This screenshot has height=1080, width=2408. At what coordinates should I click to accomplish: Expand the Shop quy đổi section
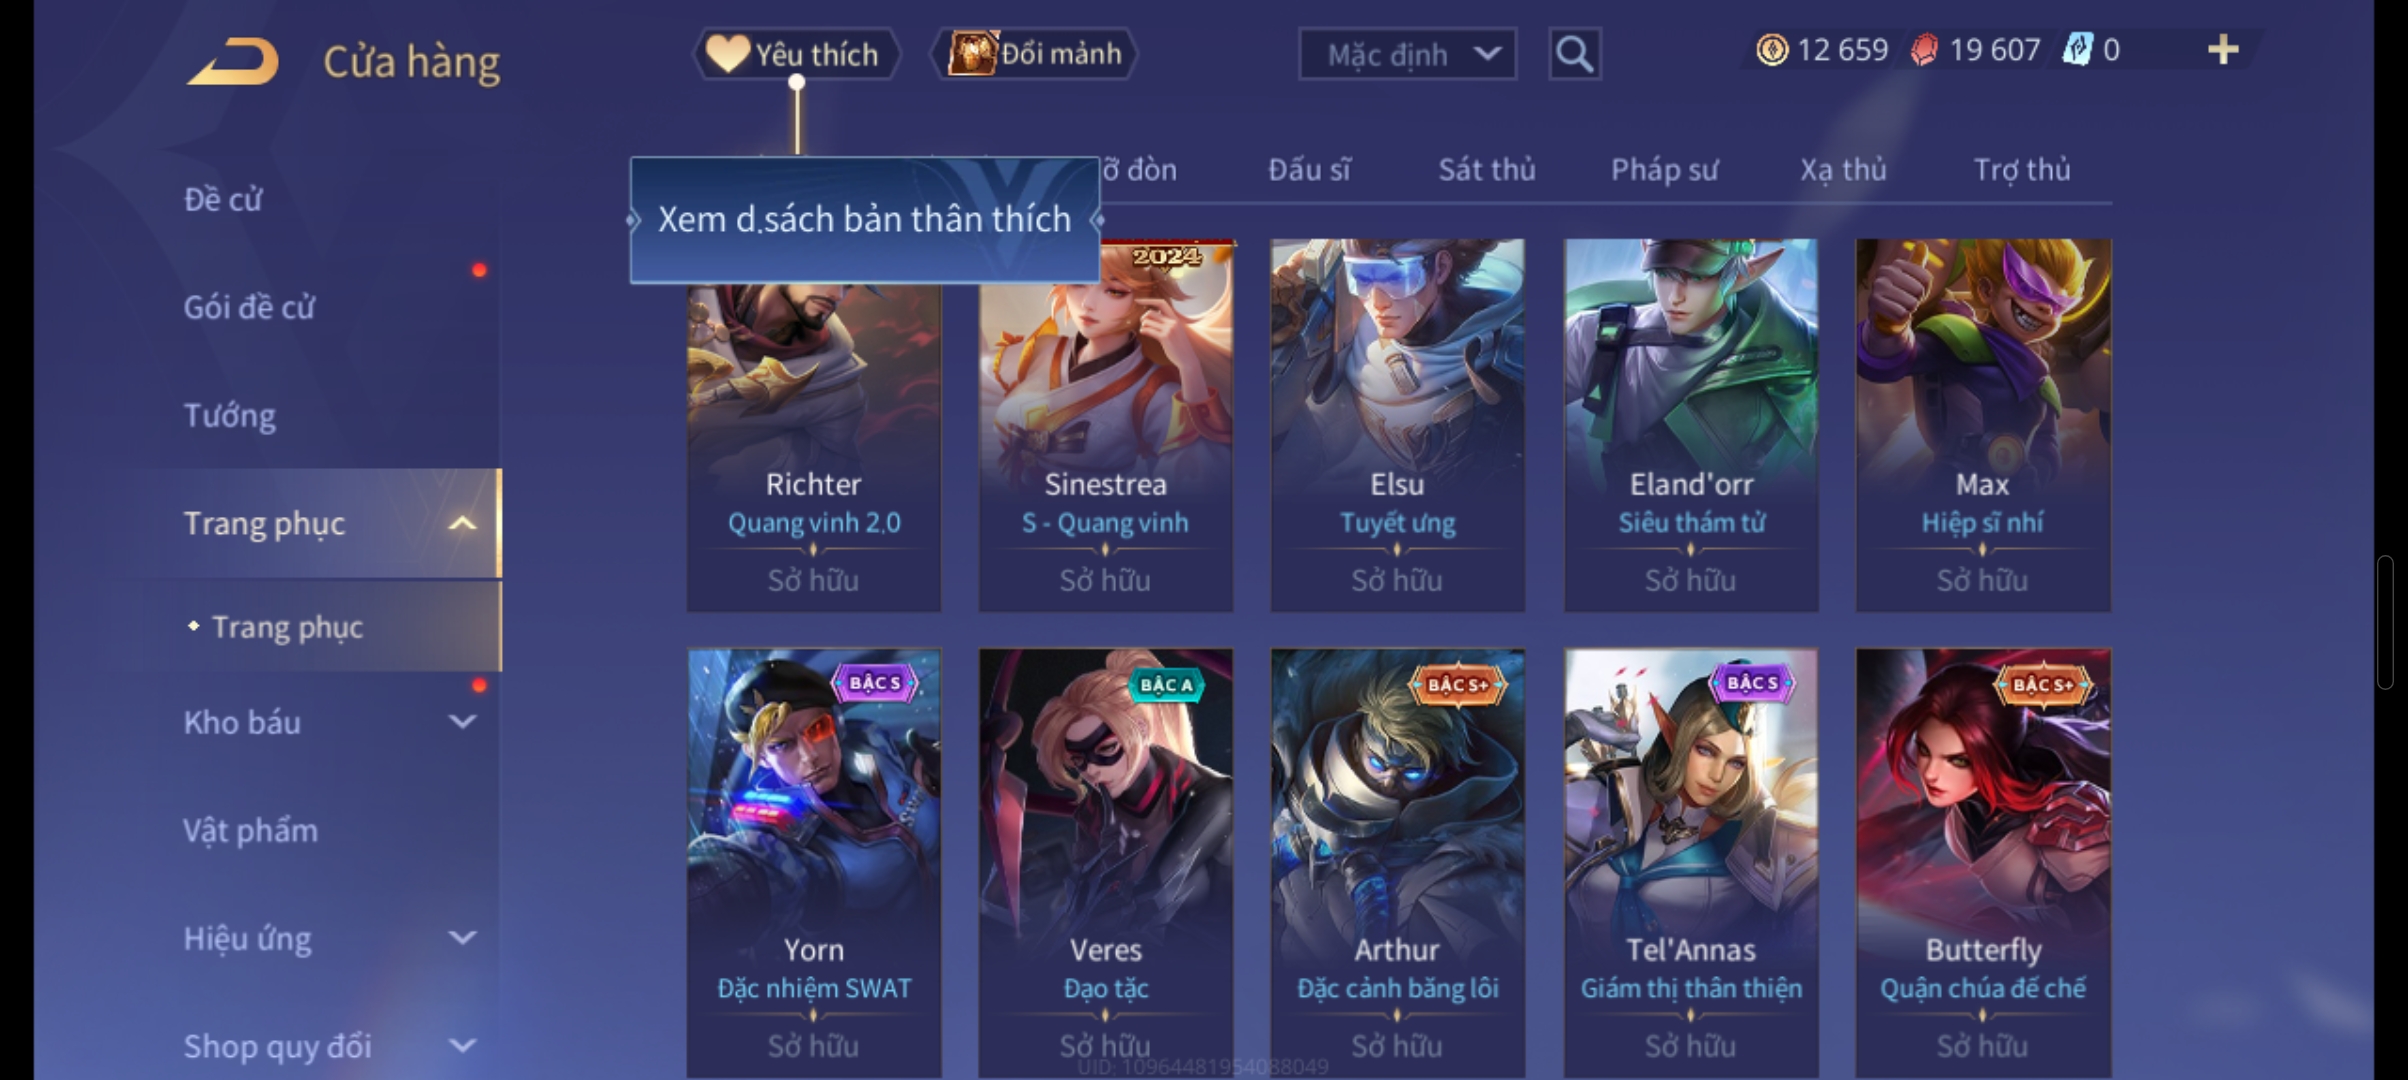tap(462, 1046)
